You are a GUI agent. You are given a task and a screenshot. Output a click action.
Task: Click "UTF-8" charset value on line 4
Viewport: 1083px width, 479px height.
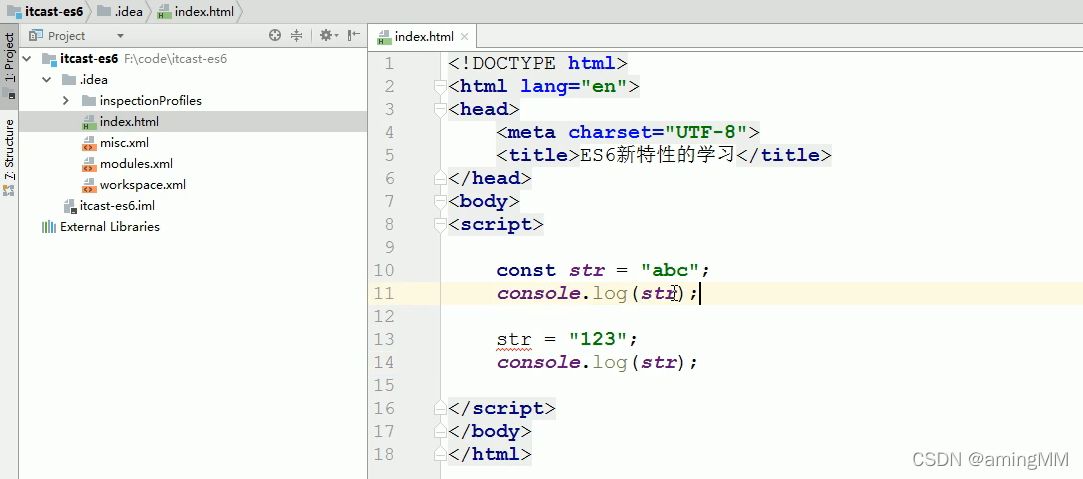click(x=706, y=132)
